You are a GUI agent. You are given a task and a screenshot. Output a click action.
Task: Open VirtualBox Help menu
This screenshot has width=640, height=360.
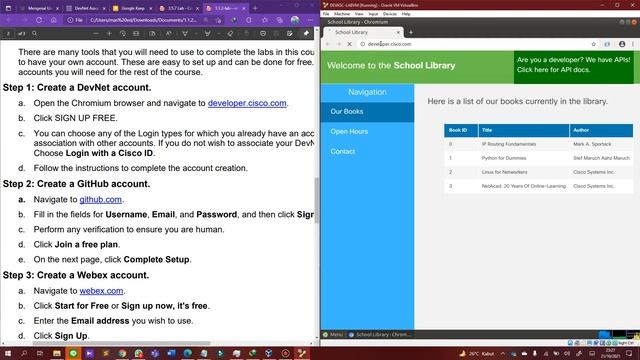click(x=406, y=14)
